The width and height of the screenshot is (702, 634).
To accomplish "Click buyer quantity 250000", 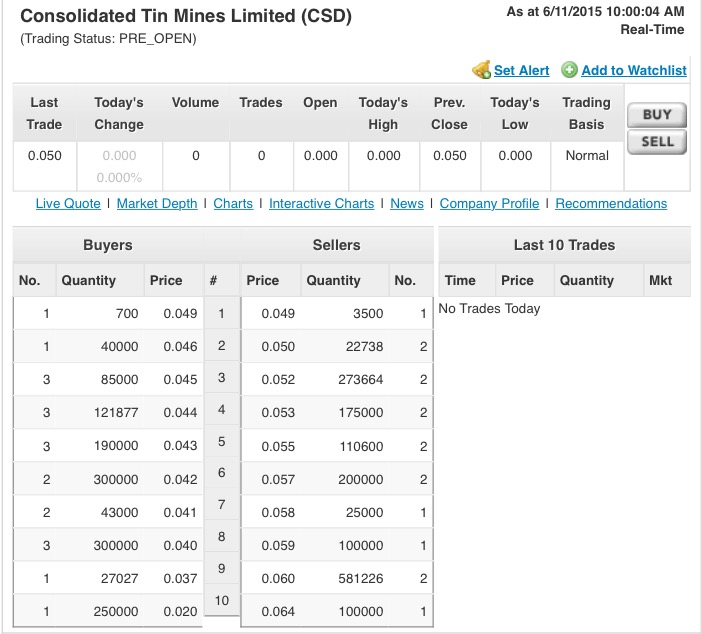I will coord(116,612).
